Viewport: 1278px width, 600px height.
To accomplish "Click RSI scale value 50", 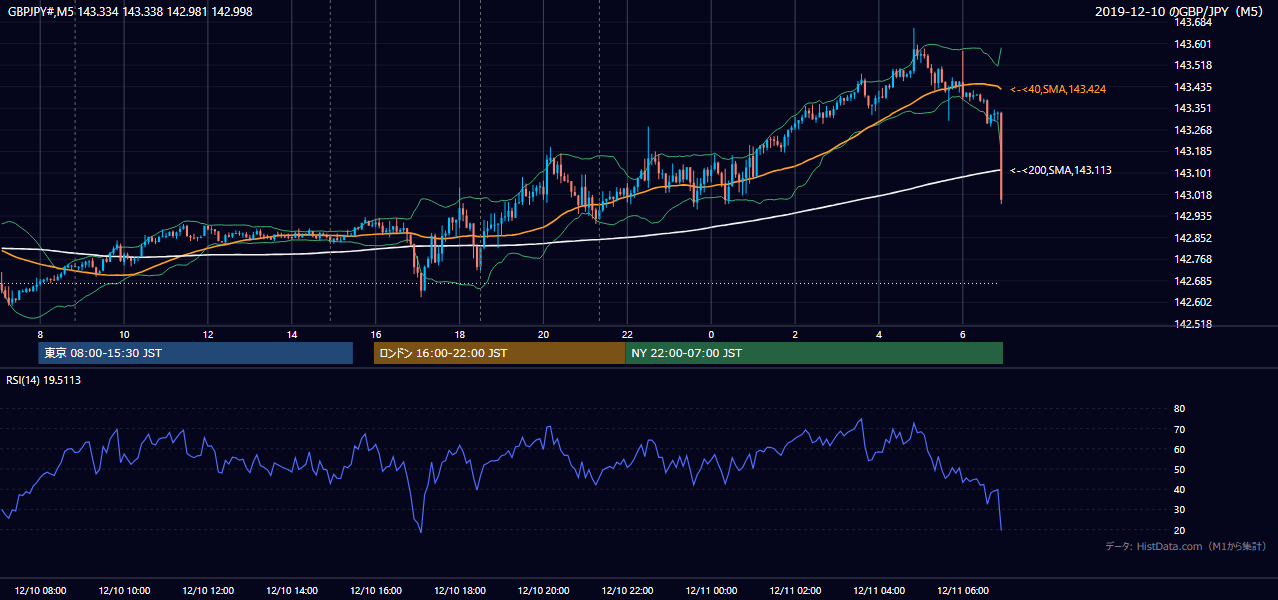I will pos(1180,469).
